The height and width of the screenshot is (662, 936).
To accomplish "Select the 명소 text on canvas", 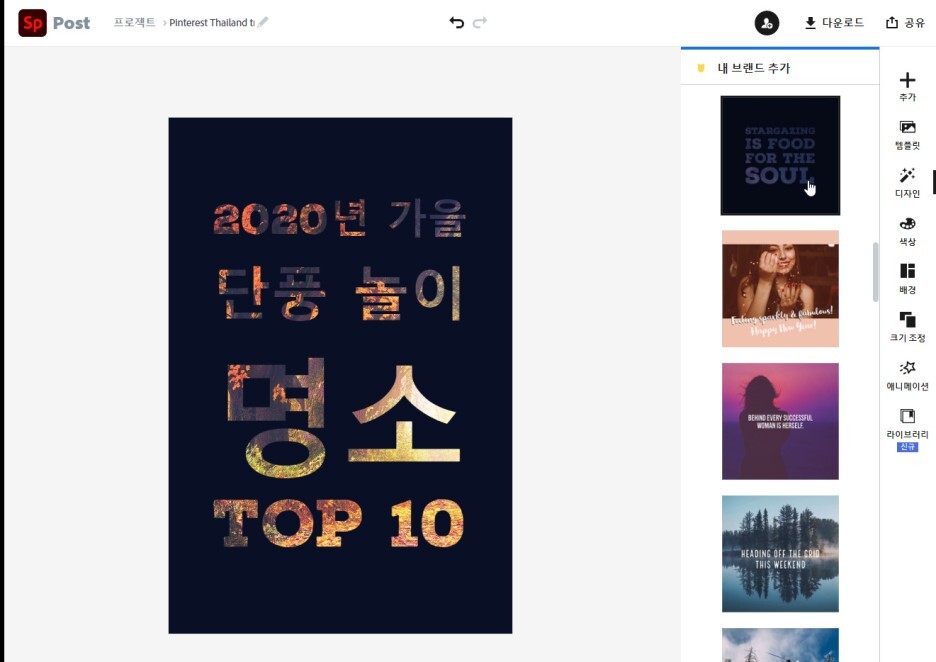I will [x=343, y=418].
